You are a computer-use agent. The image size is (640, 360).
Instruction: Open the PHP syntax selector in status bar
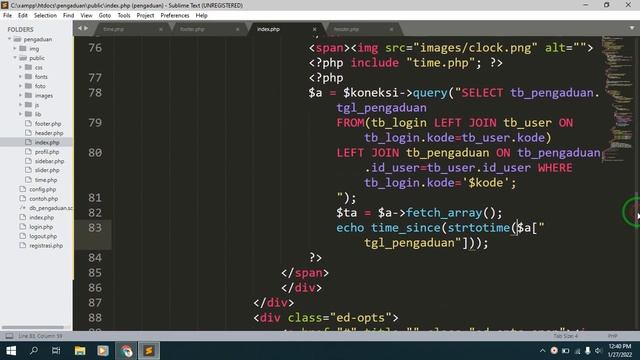click(613, 336)
